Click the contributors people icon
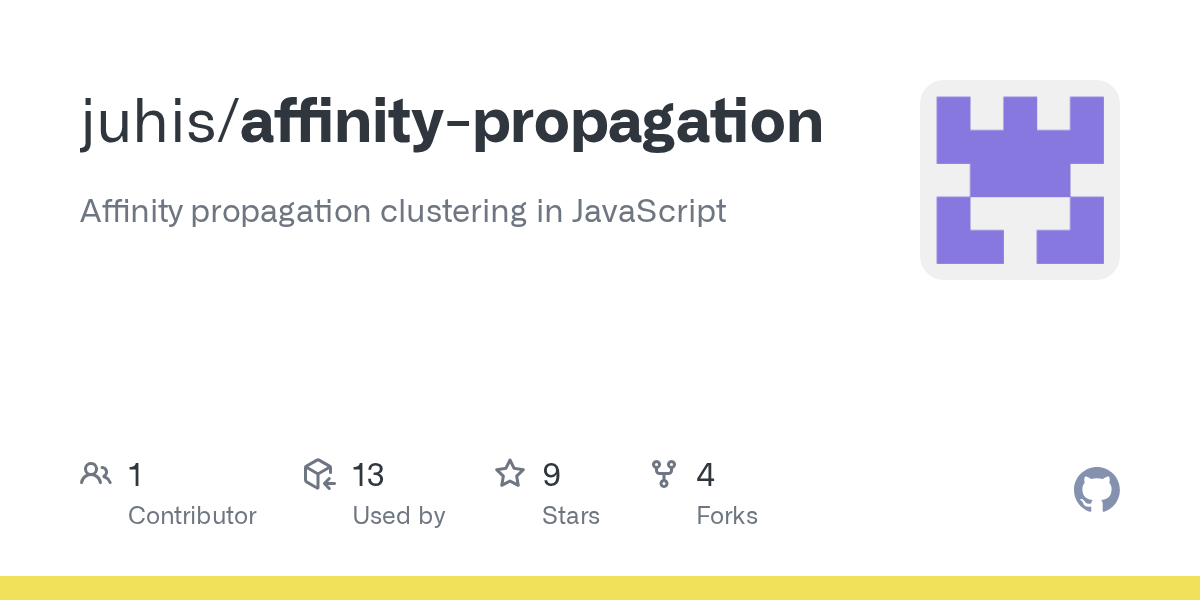The width and height of the screenshot is (1200, 600). (96, 474)
